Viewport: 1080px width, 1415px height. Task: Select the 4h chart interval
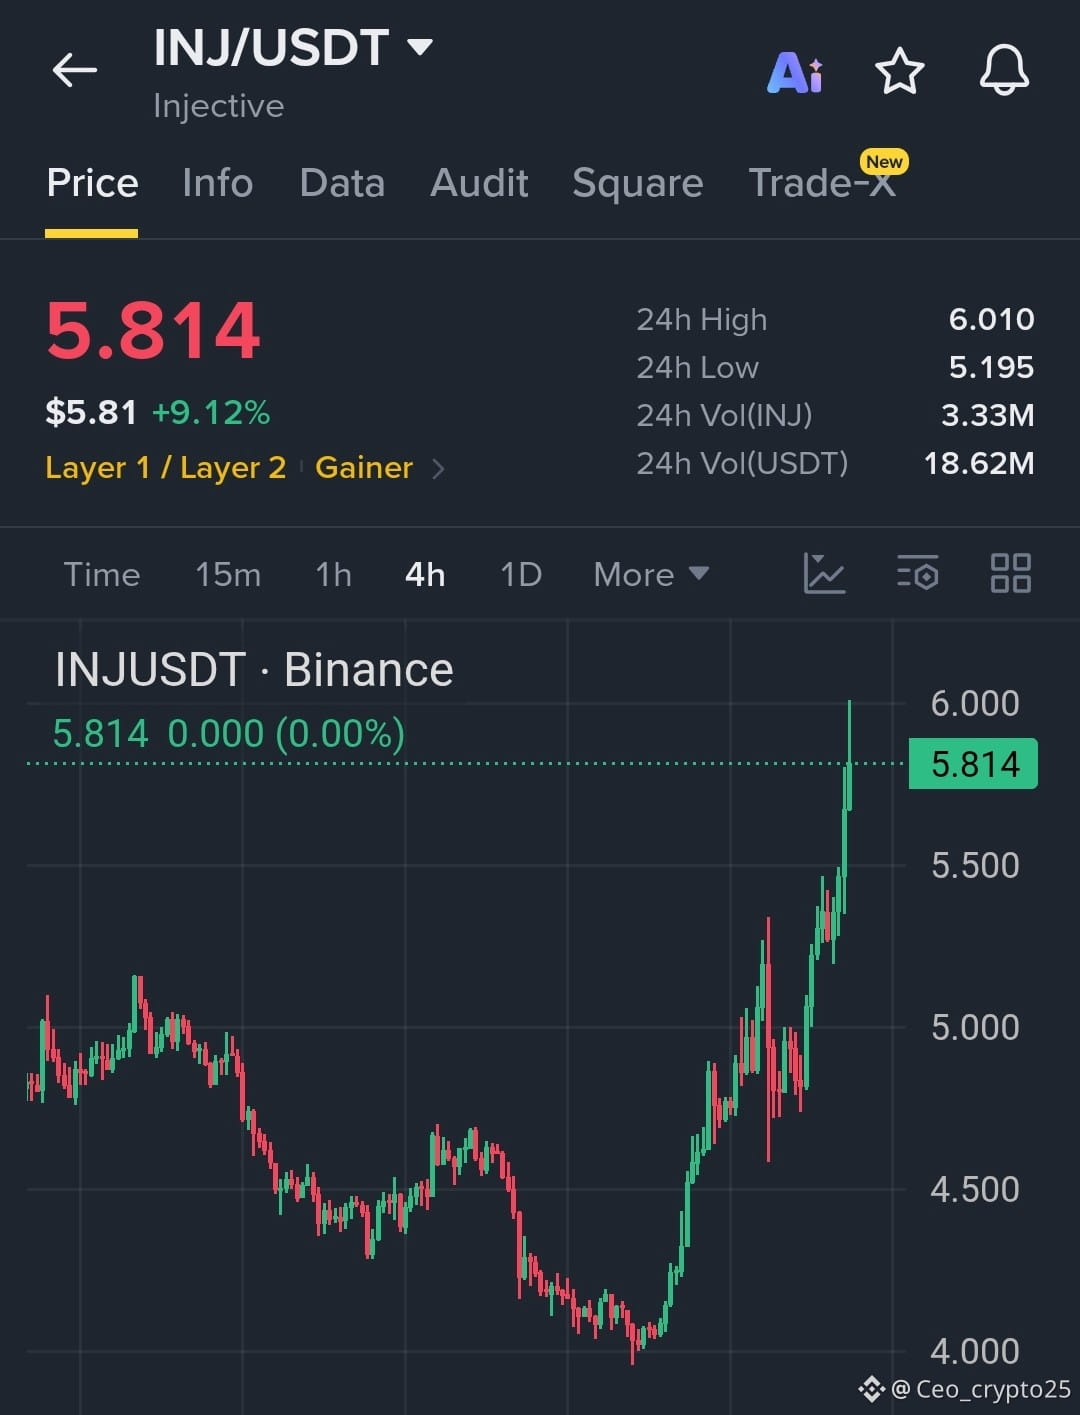425,575
